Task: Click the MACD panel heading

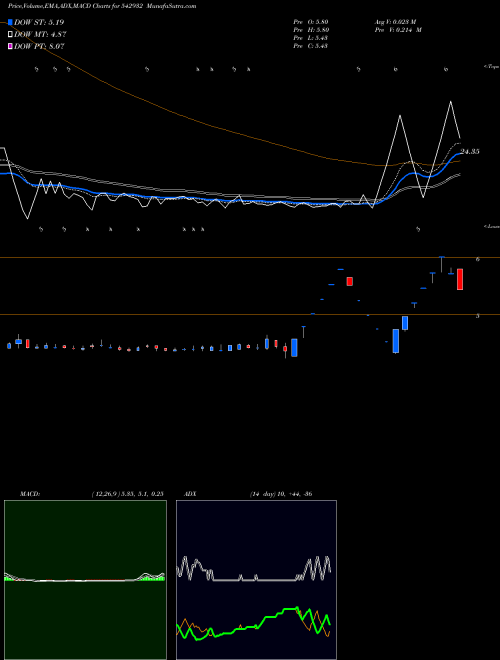Action: [x=30, y=494]
